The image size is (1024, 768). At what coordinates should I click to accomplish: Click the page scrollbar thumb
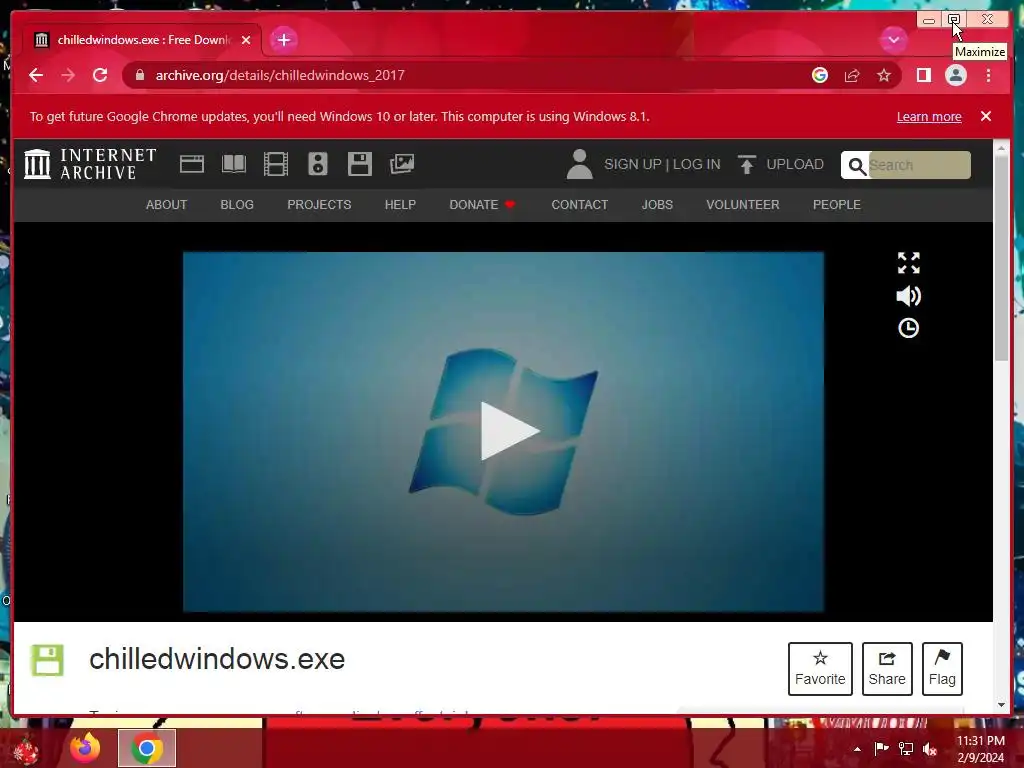click(x=1002, y=258)
